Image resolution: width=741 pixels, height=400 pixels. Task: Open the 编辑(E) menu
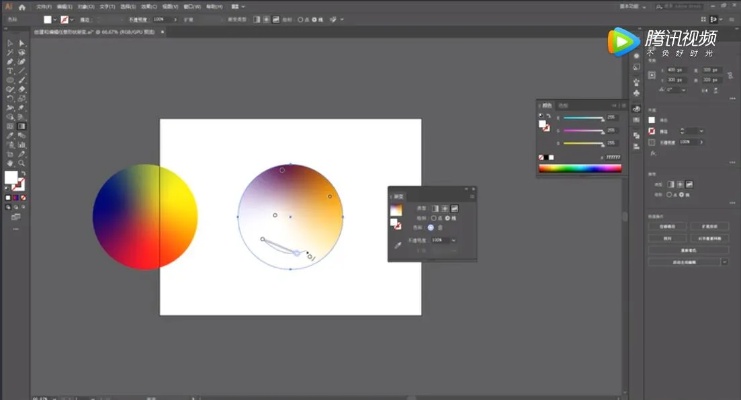coord(64,7)
